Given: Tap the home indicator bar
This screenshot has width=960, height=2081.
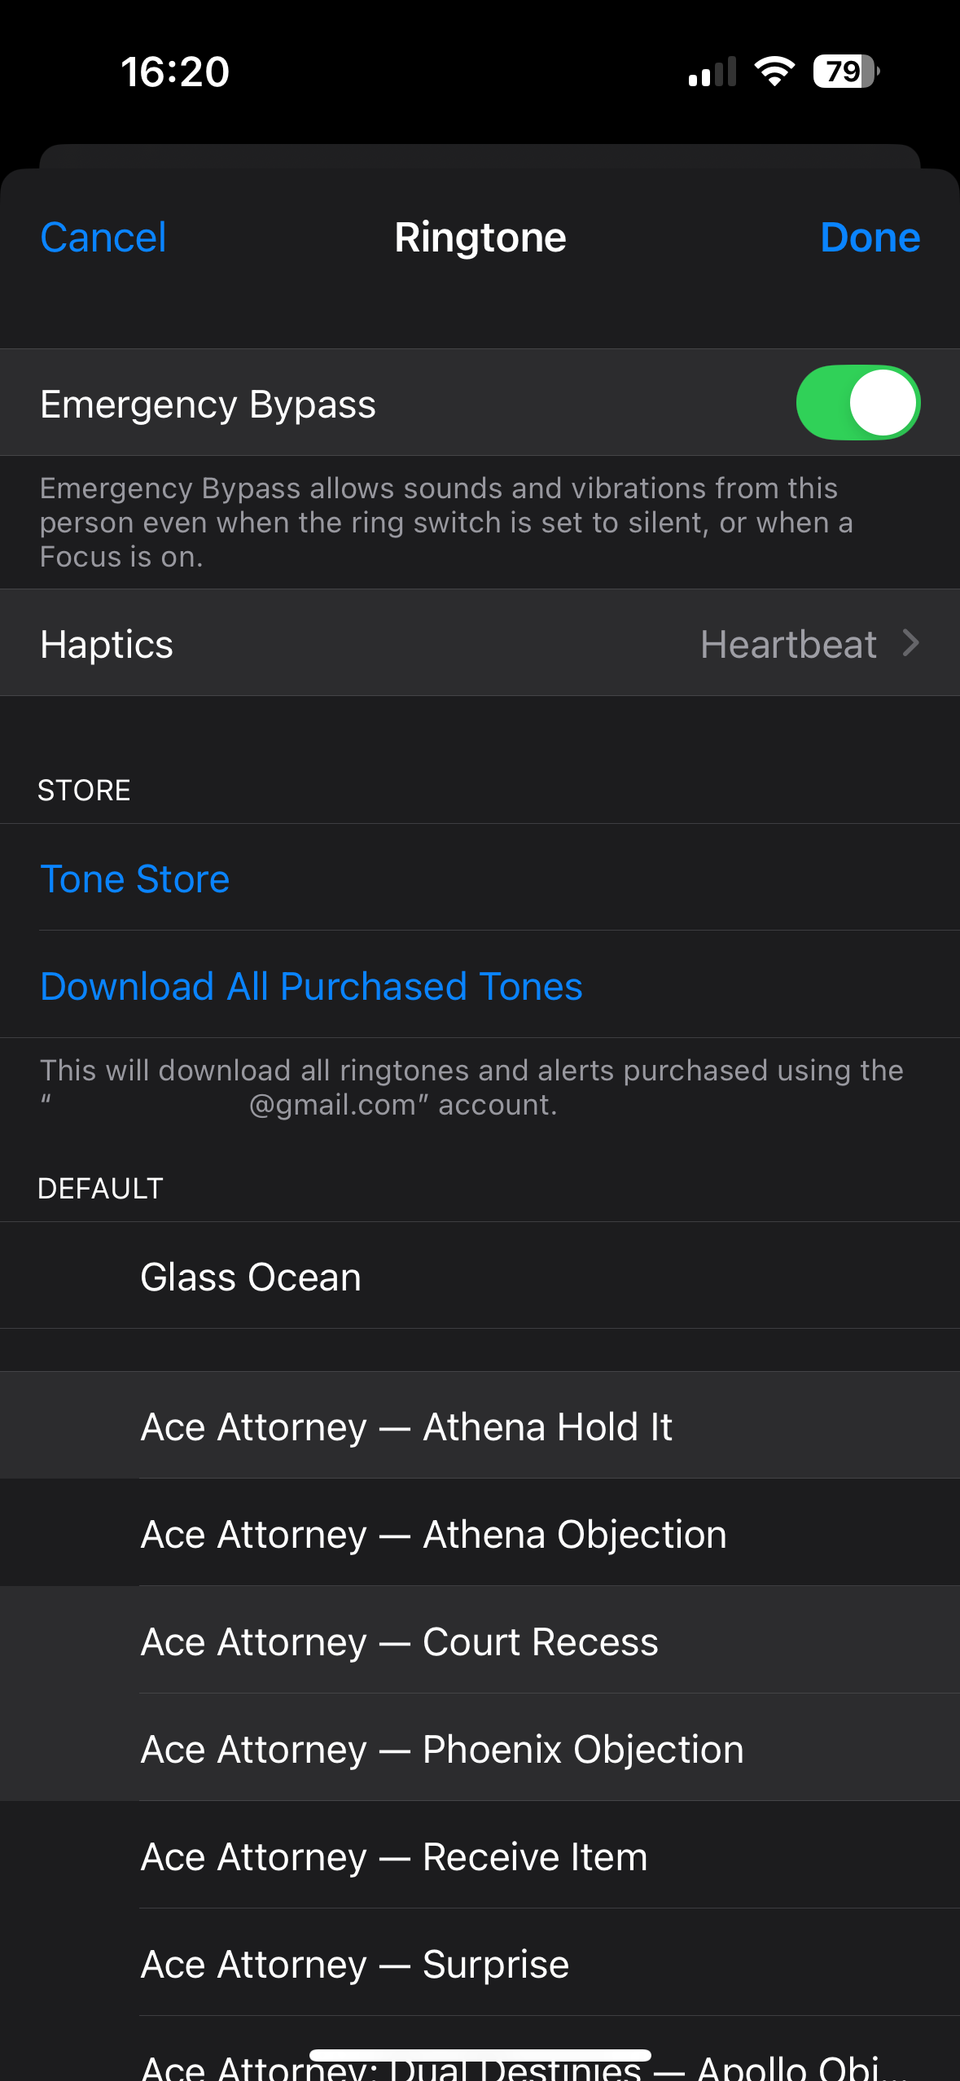Looking at the screenshot, I should (480, 2055).
